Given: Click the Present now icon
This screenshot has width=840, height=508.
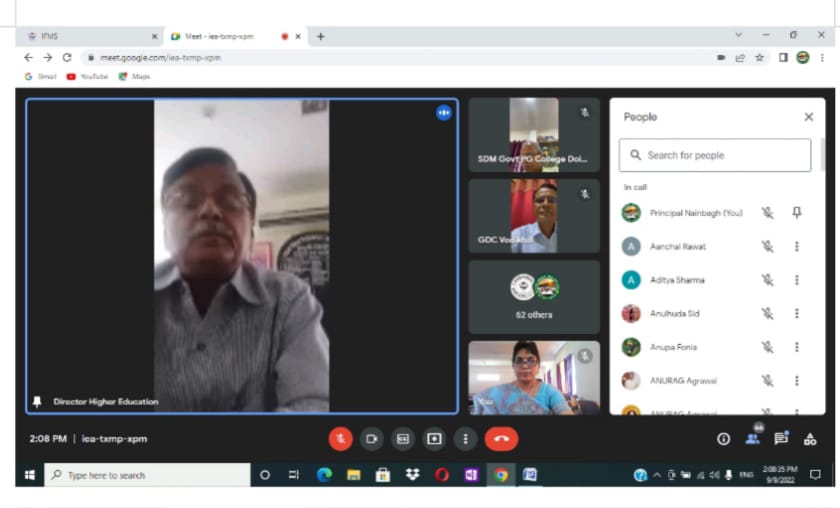Looking at the screenshot, I should coord(434,438).
